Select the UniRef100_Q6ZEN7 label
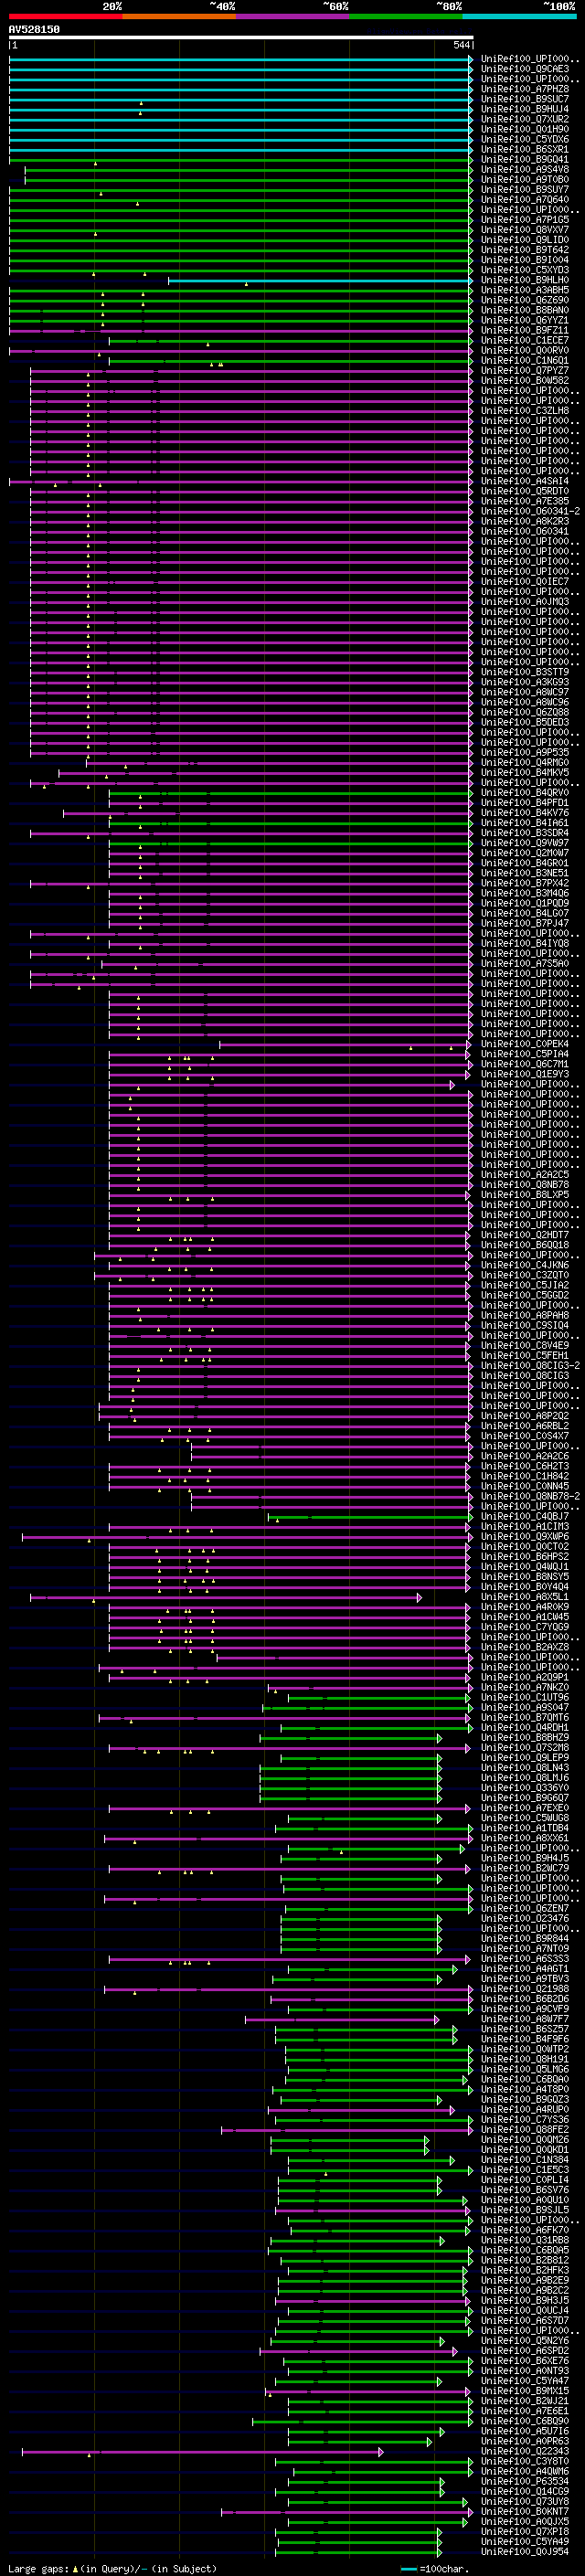 pos(525,1908)
